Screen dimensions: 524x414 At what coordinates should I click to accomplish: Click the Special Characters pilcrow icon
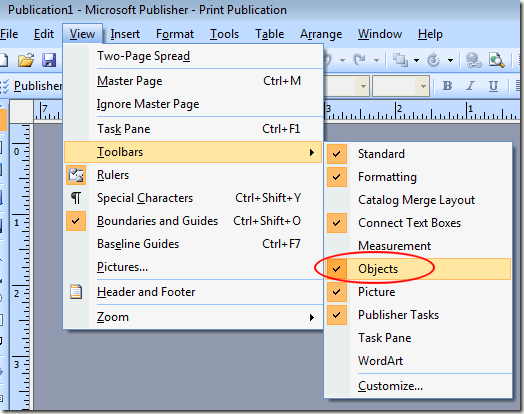[x=76, y=198]
